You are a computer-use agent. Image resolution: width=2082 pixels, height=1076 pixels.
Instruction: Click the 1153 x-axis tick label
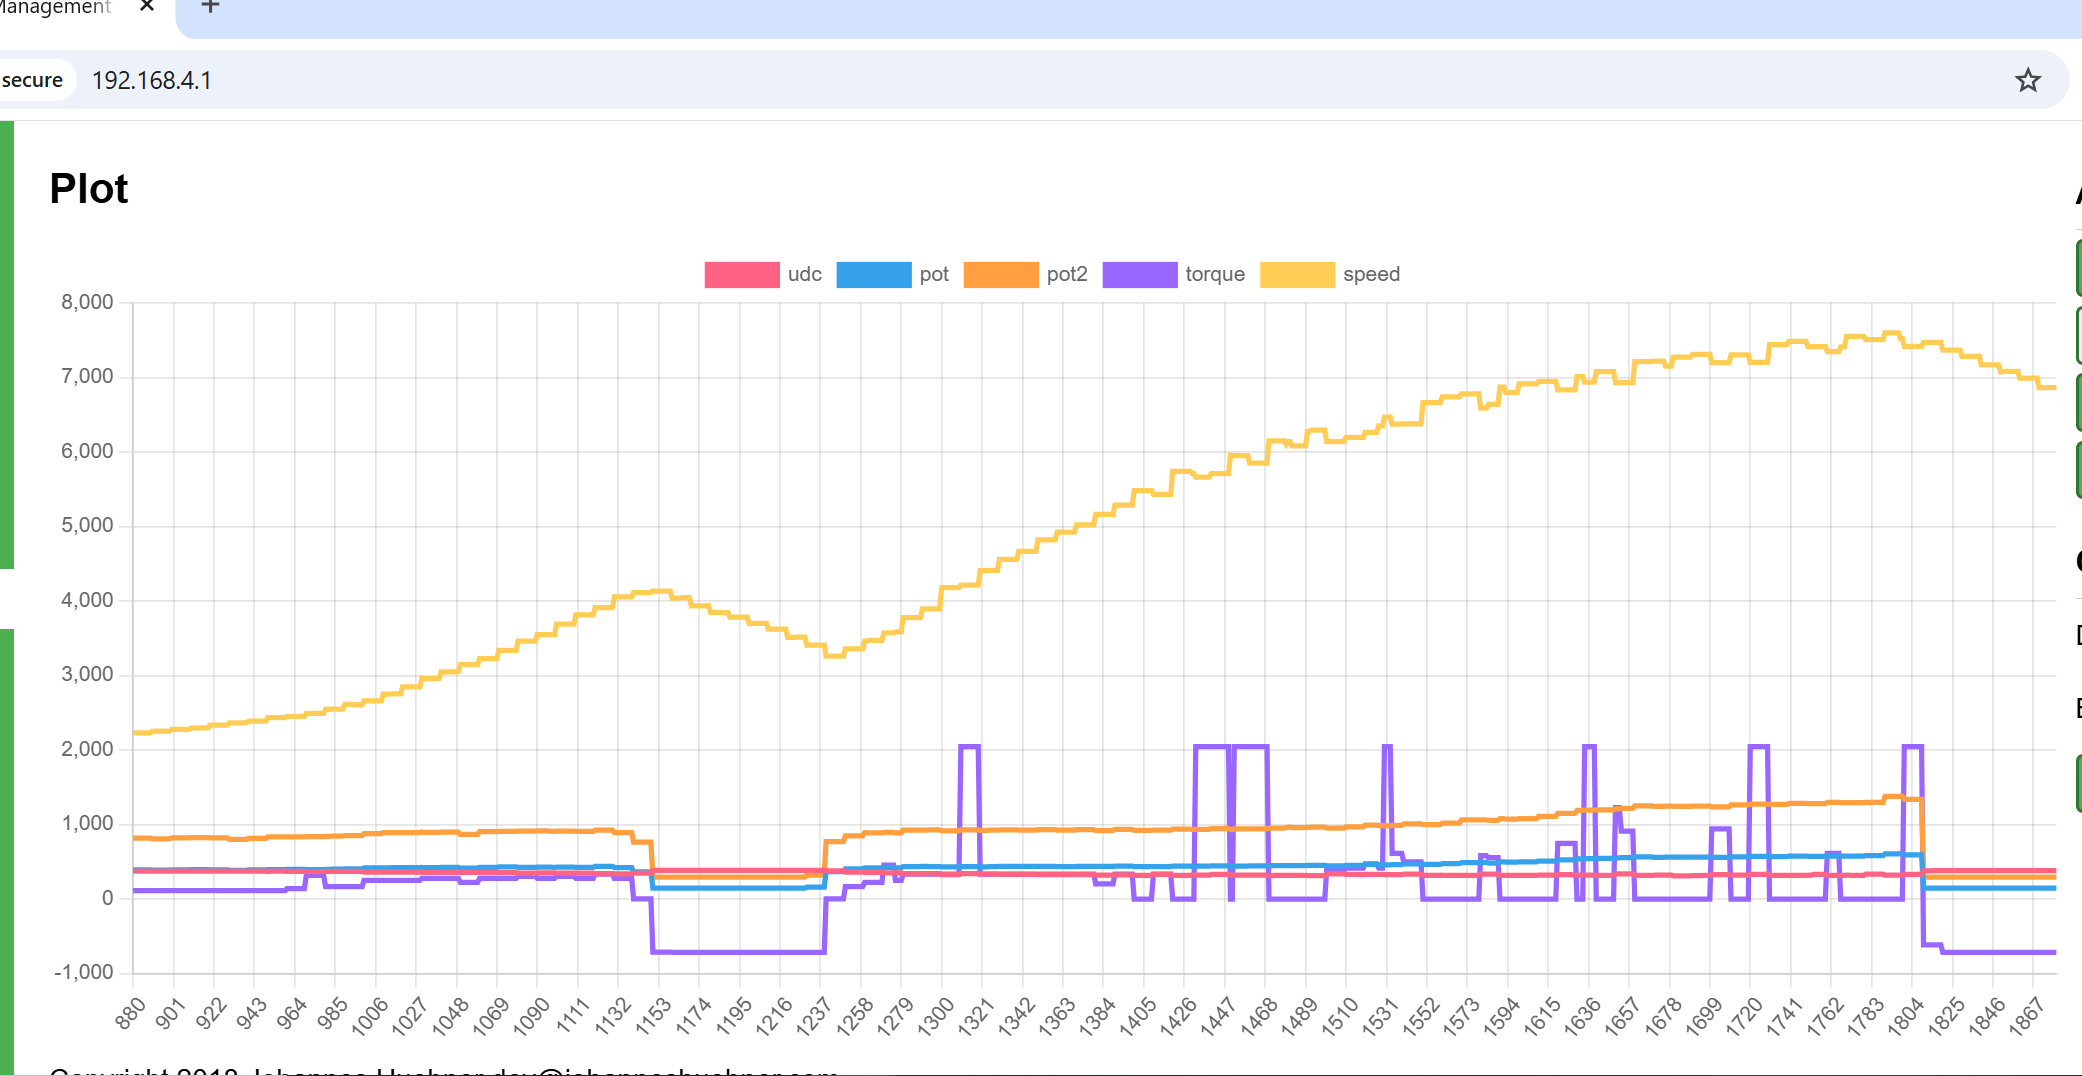click(653, 1015)
